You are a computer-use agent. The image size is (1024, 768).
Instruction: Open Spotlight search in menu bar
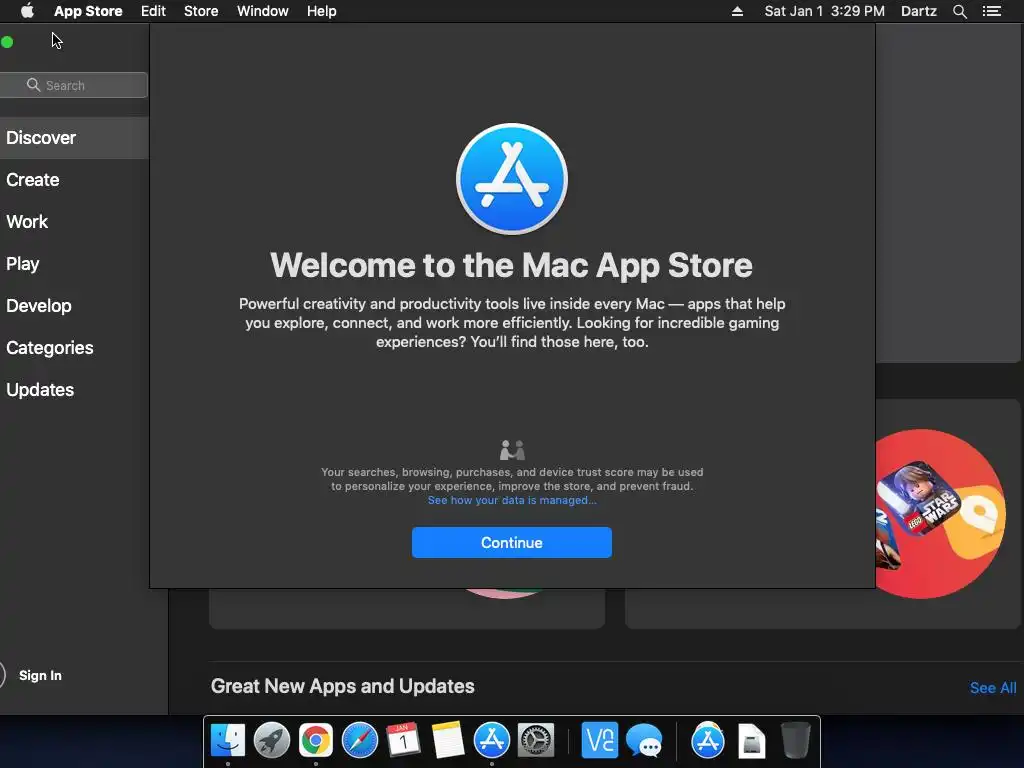click(959, 11)
